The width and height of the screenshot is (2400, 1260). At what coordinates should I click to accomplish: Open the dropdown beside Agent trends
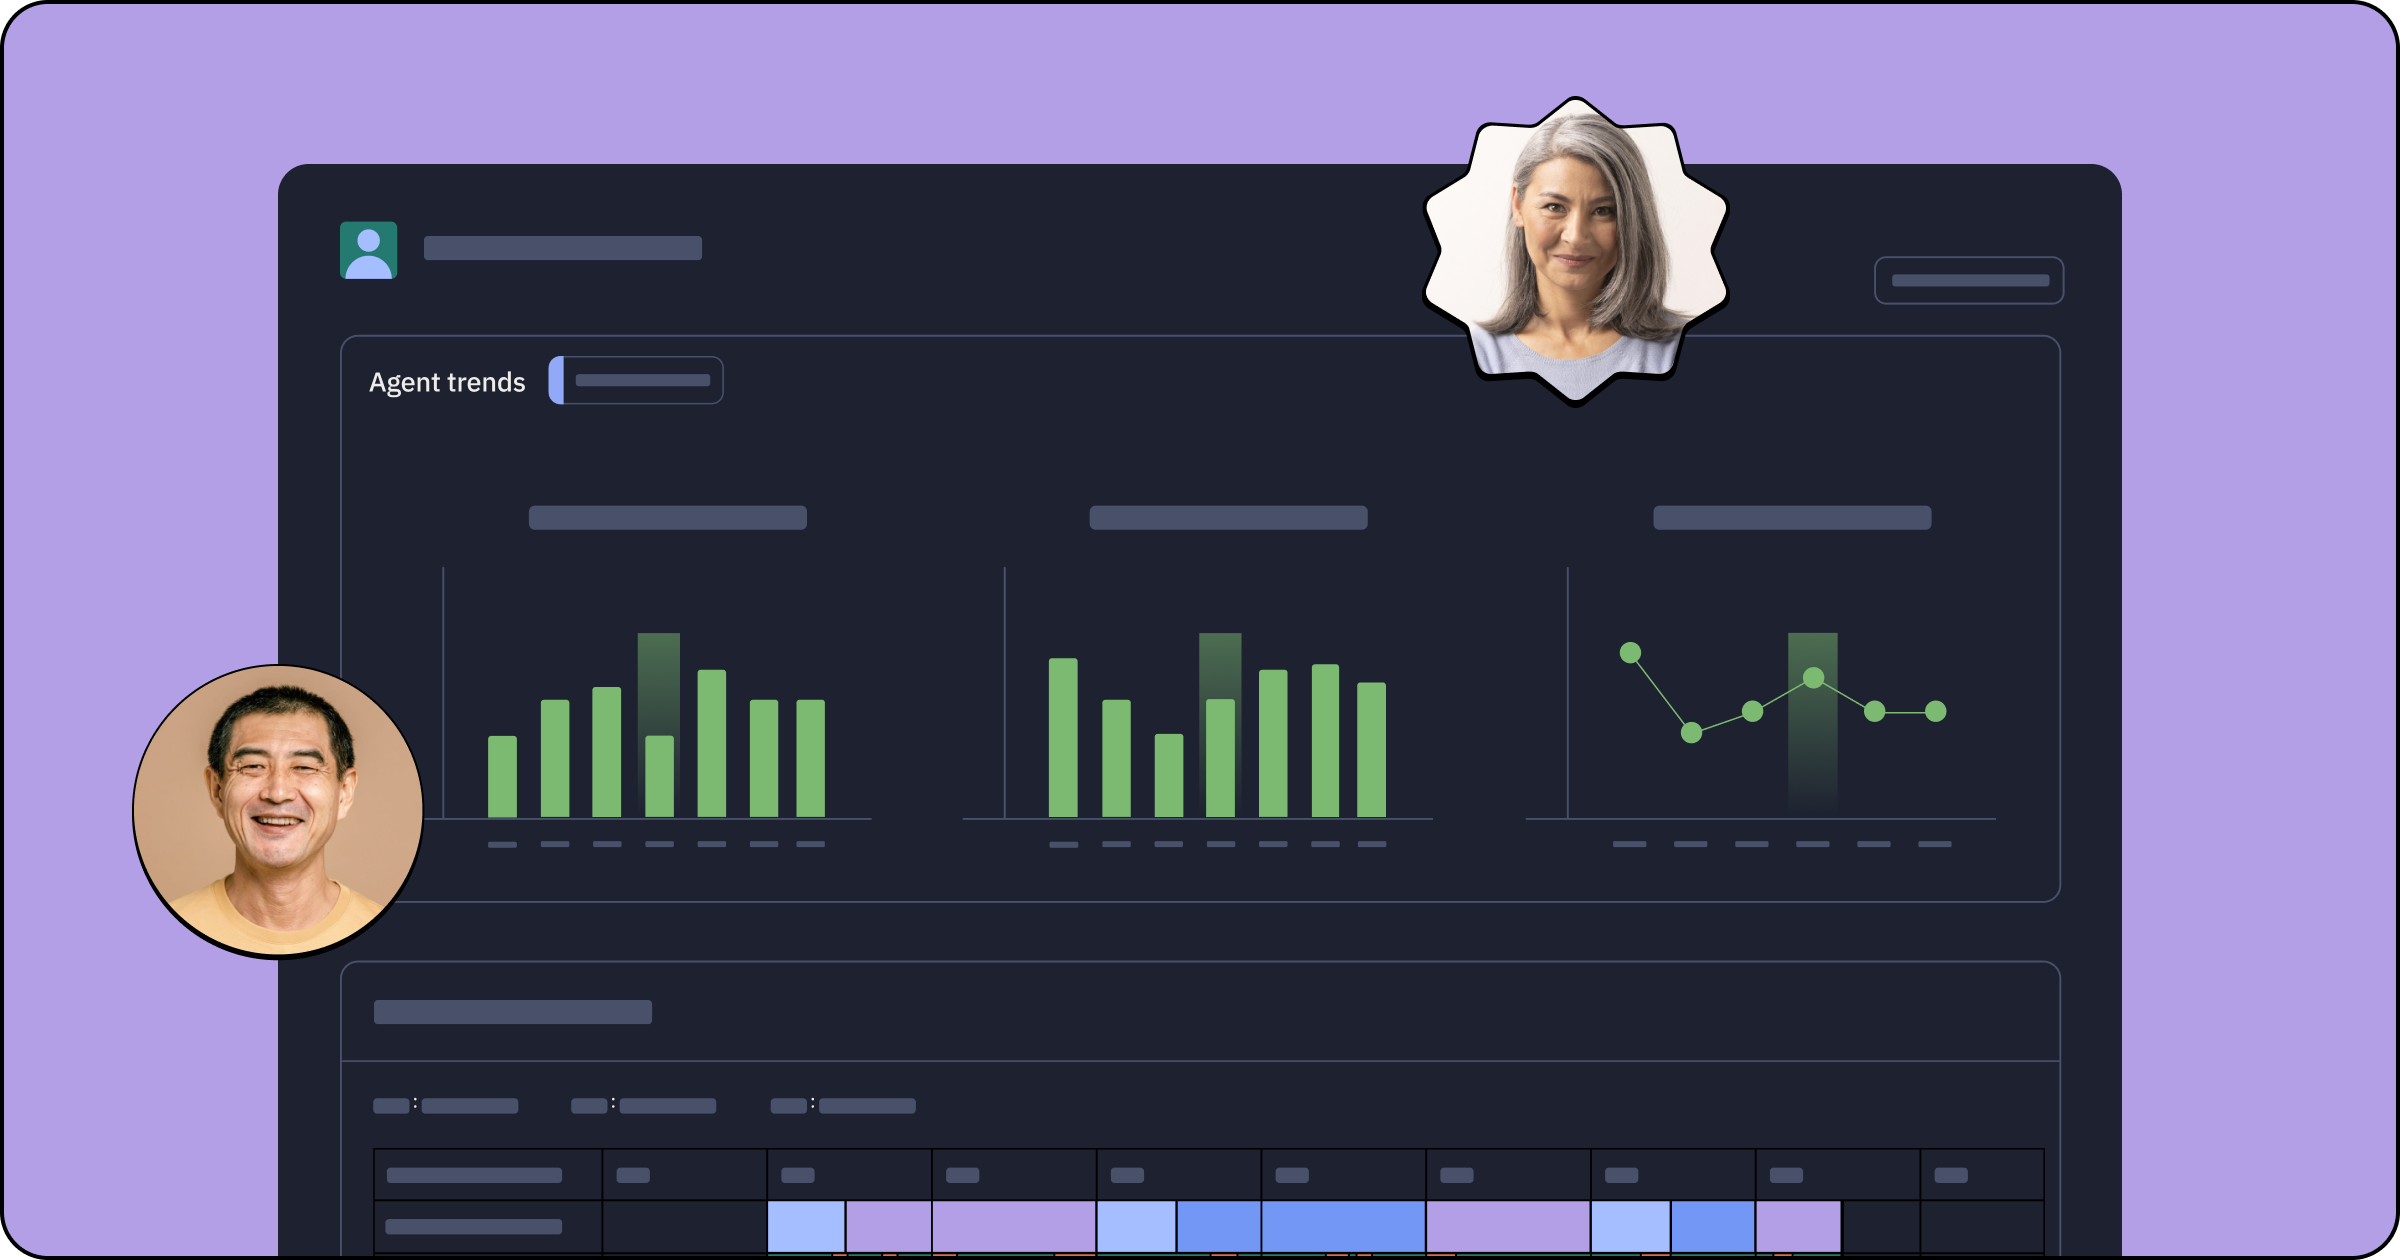pos(636,380)
